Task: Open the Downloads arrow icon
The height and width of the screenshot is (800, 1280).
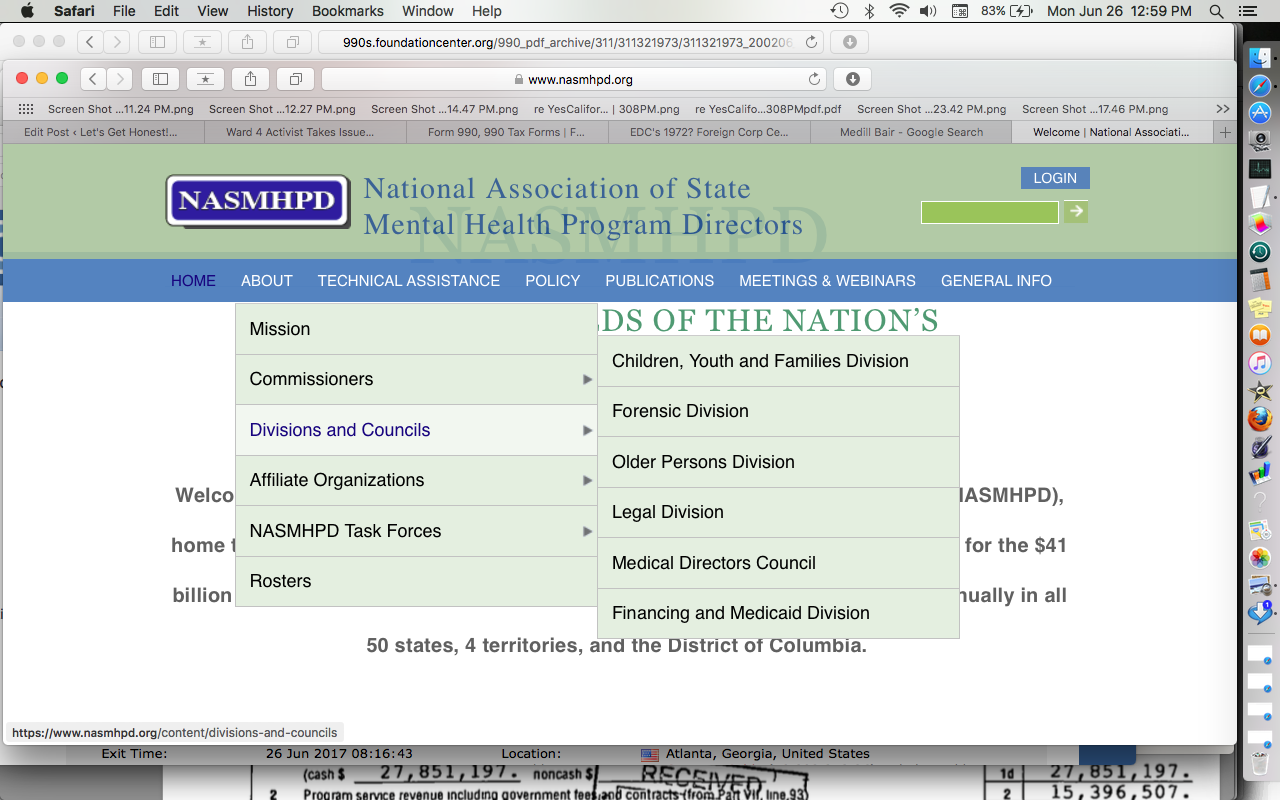Action: [x=852, y=79]
